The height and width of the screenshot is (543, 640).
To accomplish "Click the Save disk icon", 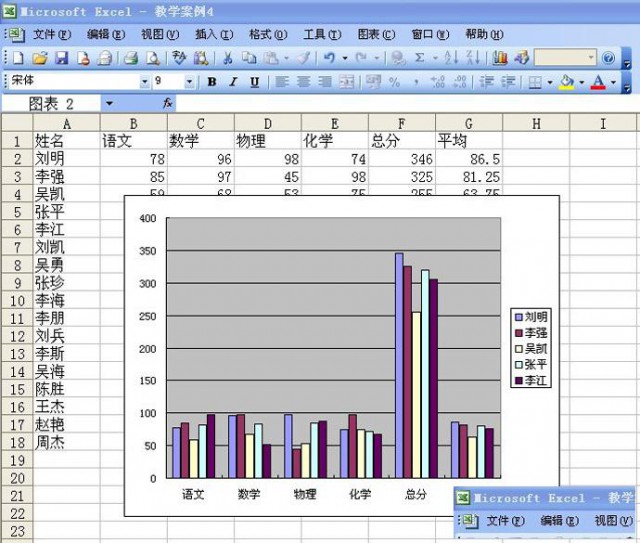I will [60, 58].
